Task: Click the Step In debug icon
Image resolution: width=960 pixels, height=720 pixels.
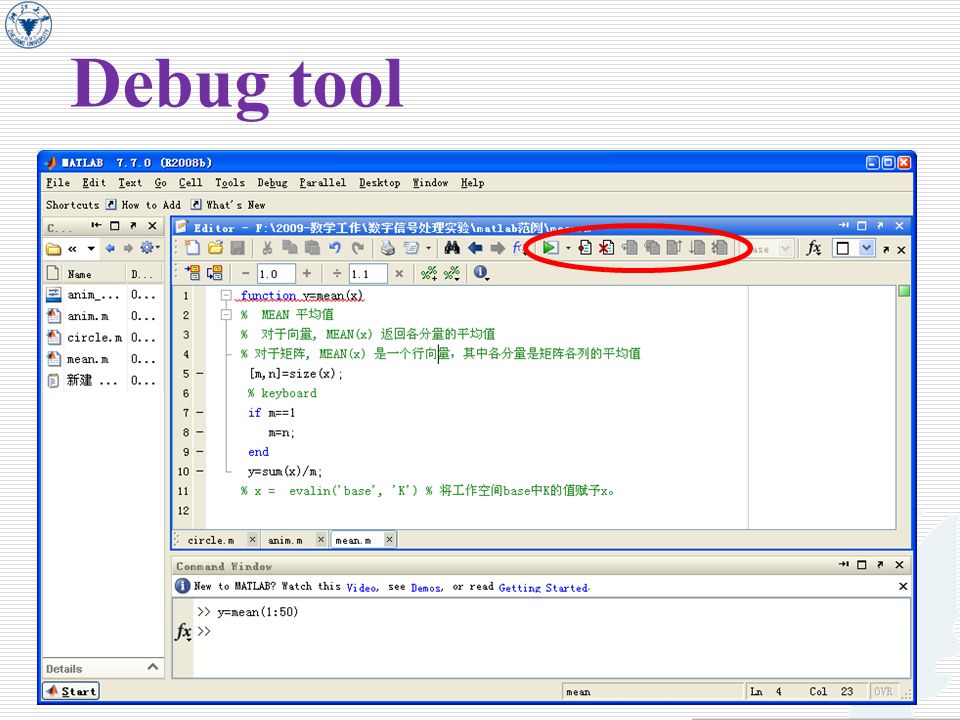Action: click(x=652, y=248)
